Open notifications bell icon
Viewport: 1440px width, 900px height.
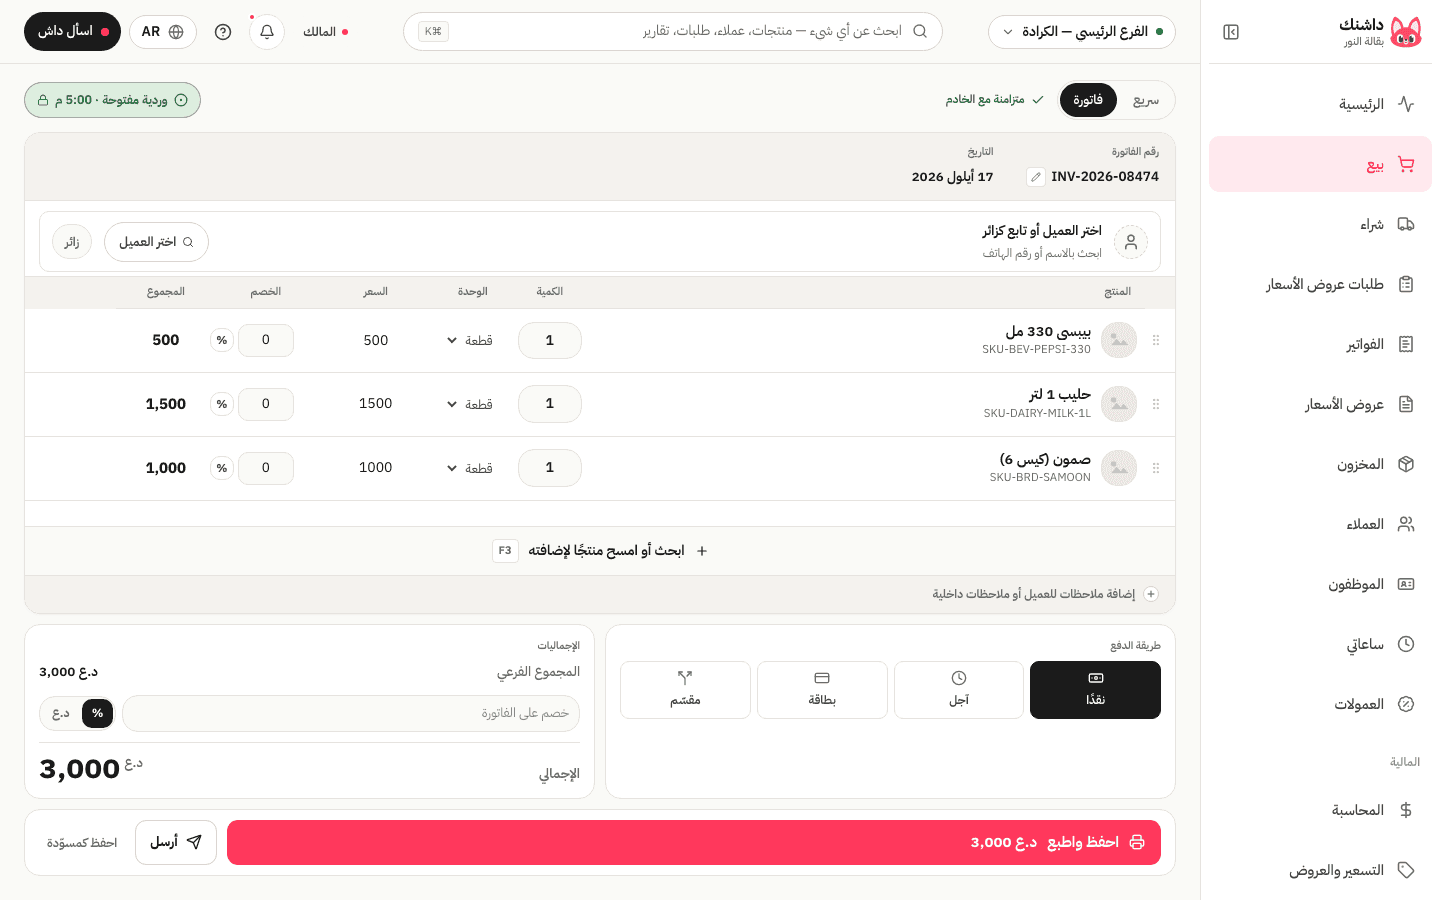[x=267, y=32]
